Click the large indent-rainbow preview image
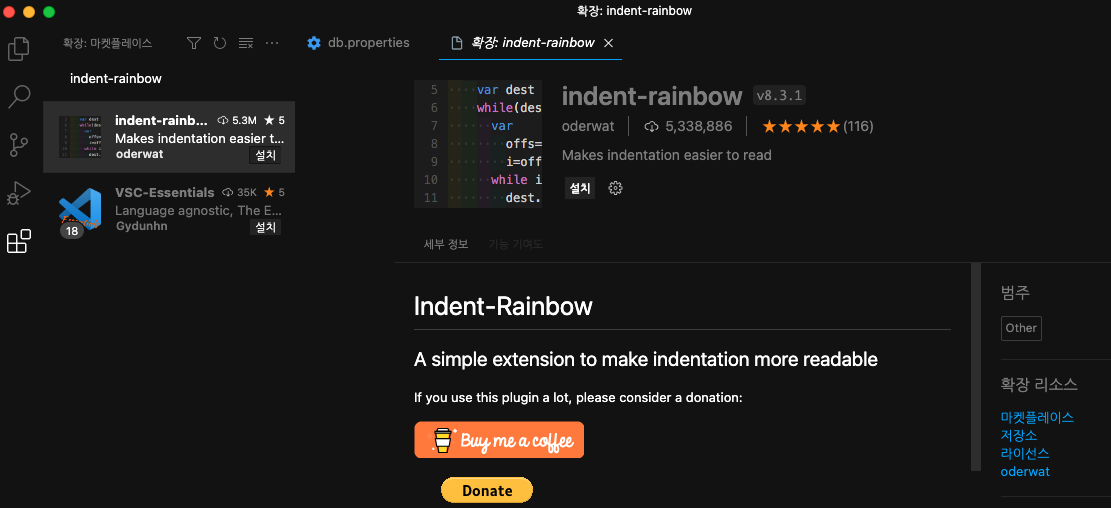This screenshot has width=1111, height=508. tap(478, 144)
